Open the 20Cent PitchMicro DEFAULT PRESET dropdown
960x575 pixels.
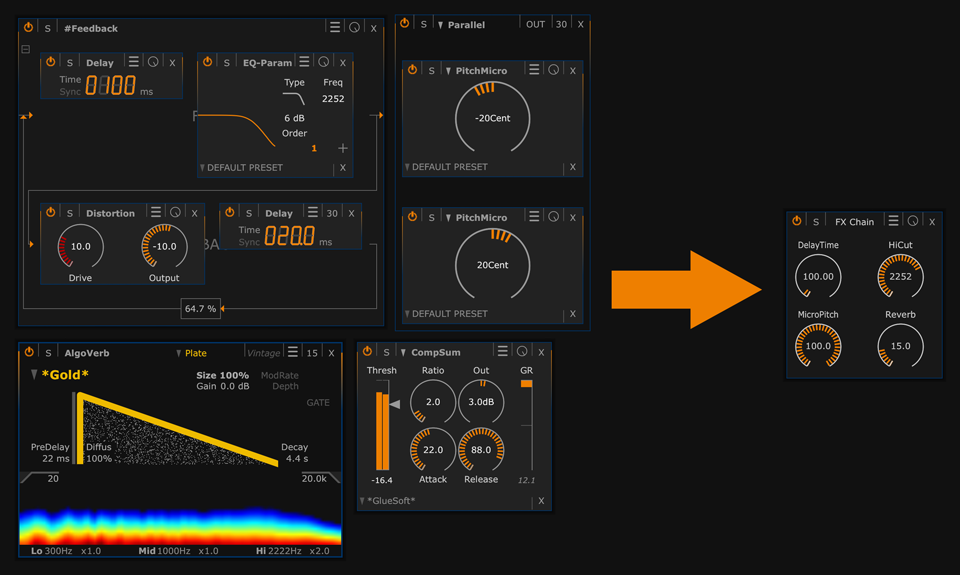(x=446, y=314)
